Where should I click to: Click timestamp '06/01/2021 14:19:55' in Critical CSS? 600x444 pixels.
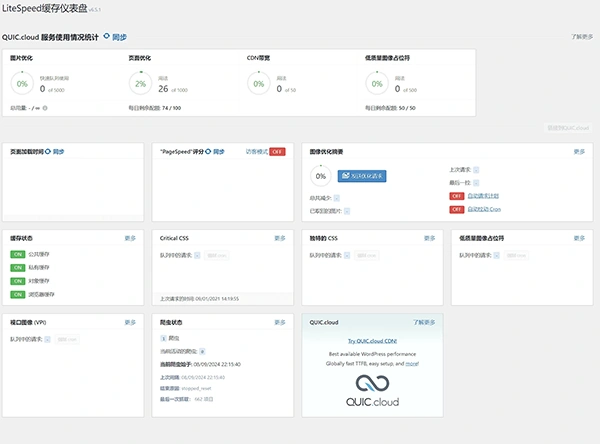tap(217, 299)
